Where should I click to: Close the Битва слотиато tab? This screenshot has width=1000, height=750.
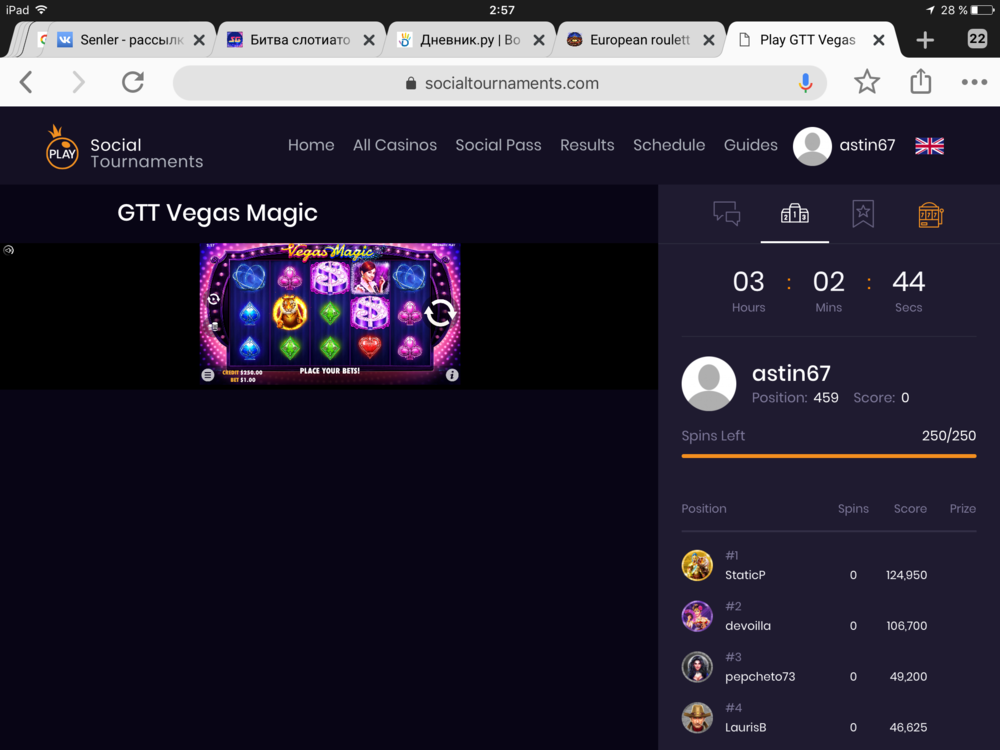click(369, 40)
